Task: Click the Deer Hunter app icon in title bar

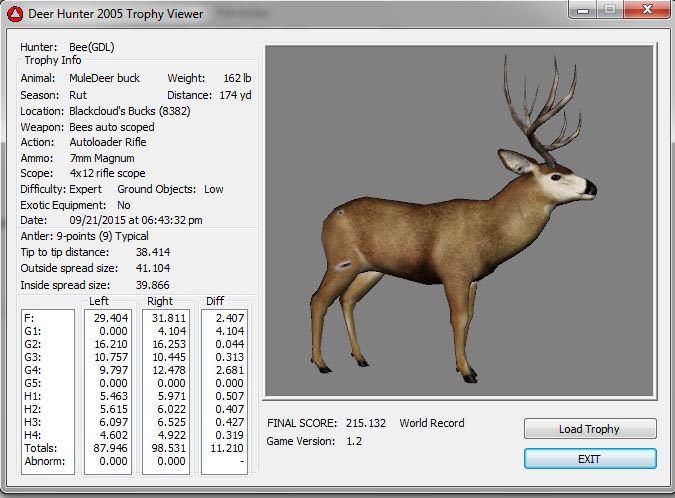Action: (15, 14)
